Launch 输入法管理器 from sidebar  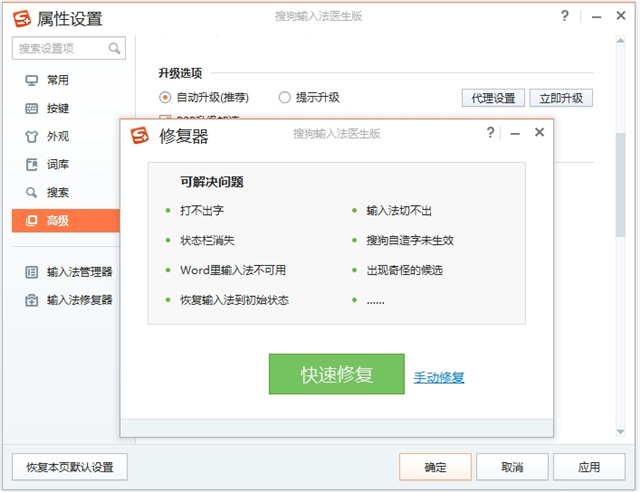(x=69, y=272)
